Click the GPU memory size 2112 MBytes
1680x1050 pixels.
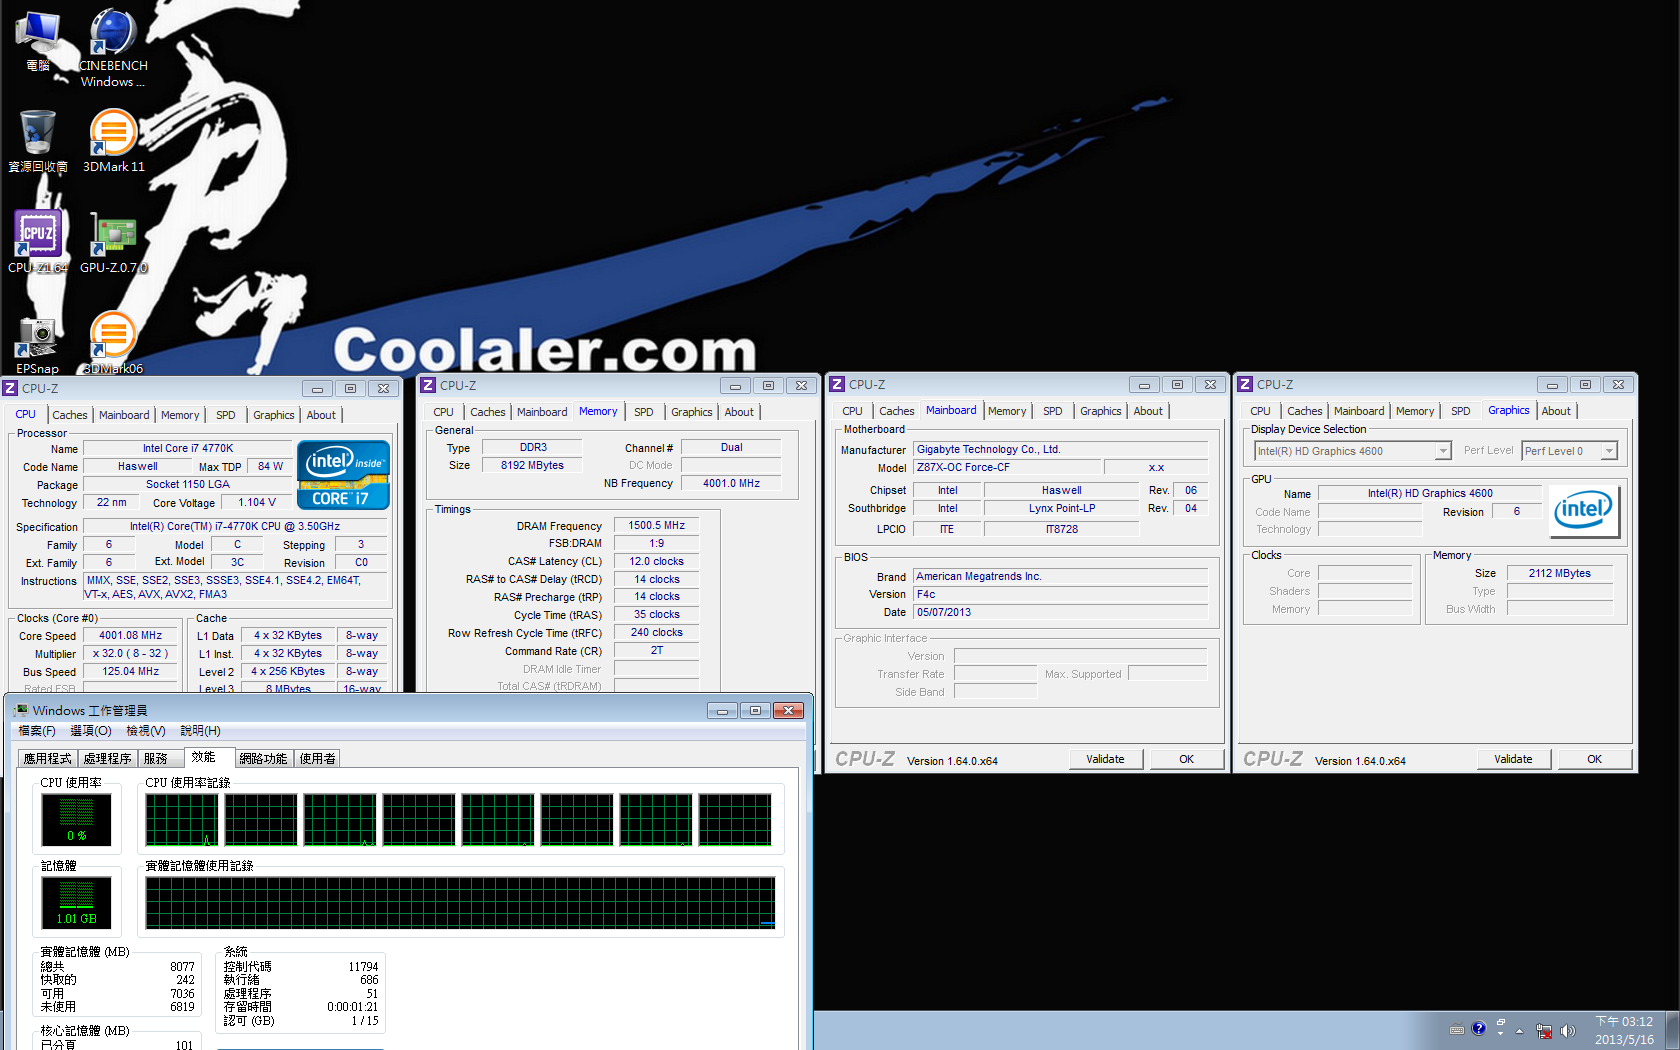pyautogui.click(x=1559, y=574)
